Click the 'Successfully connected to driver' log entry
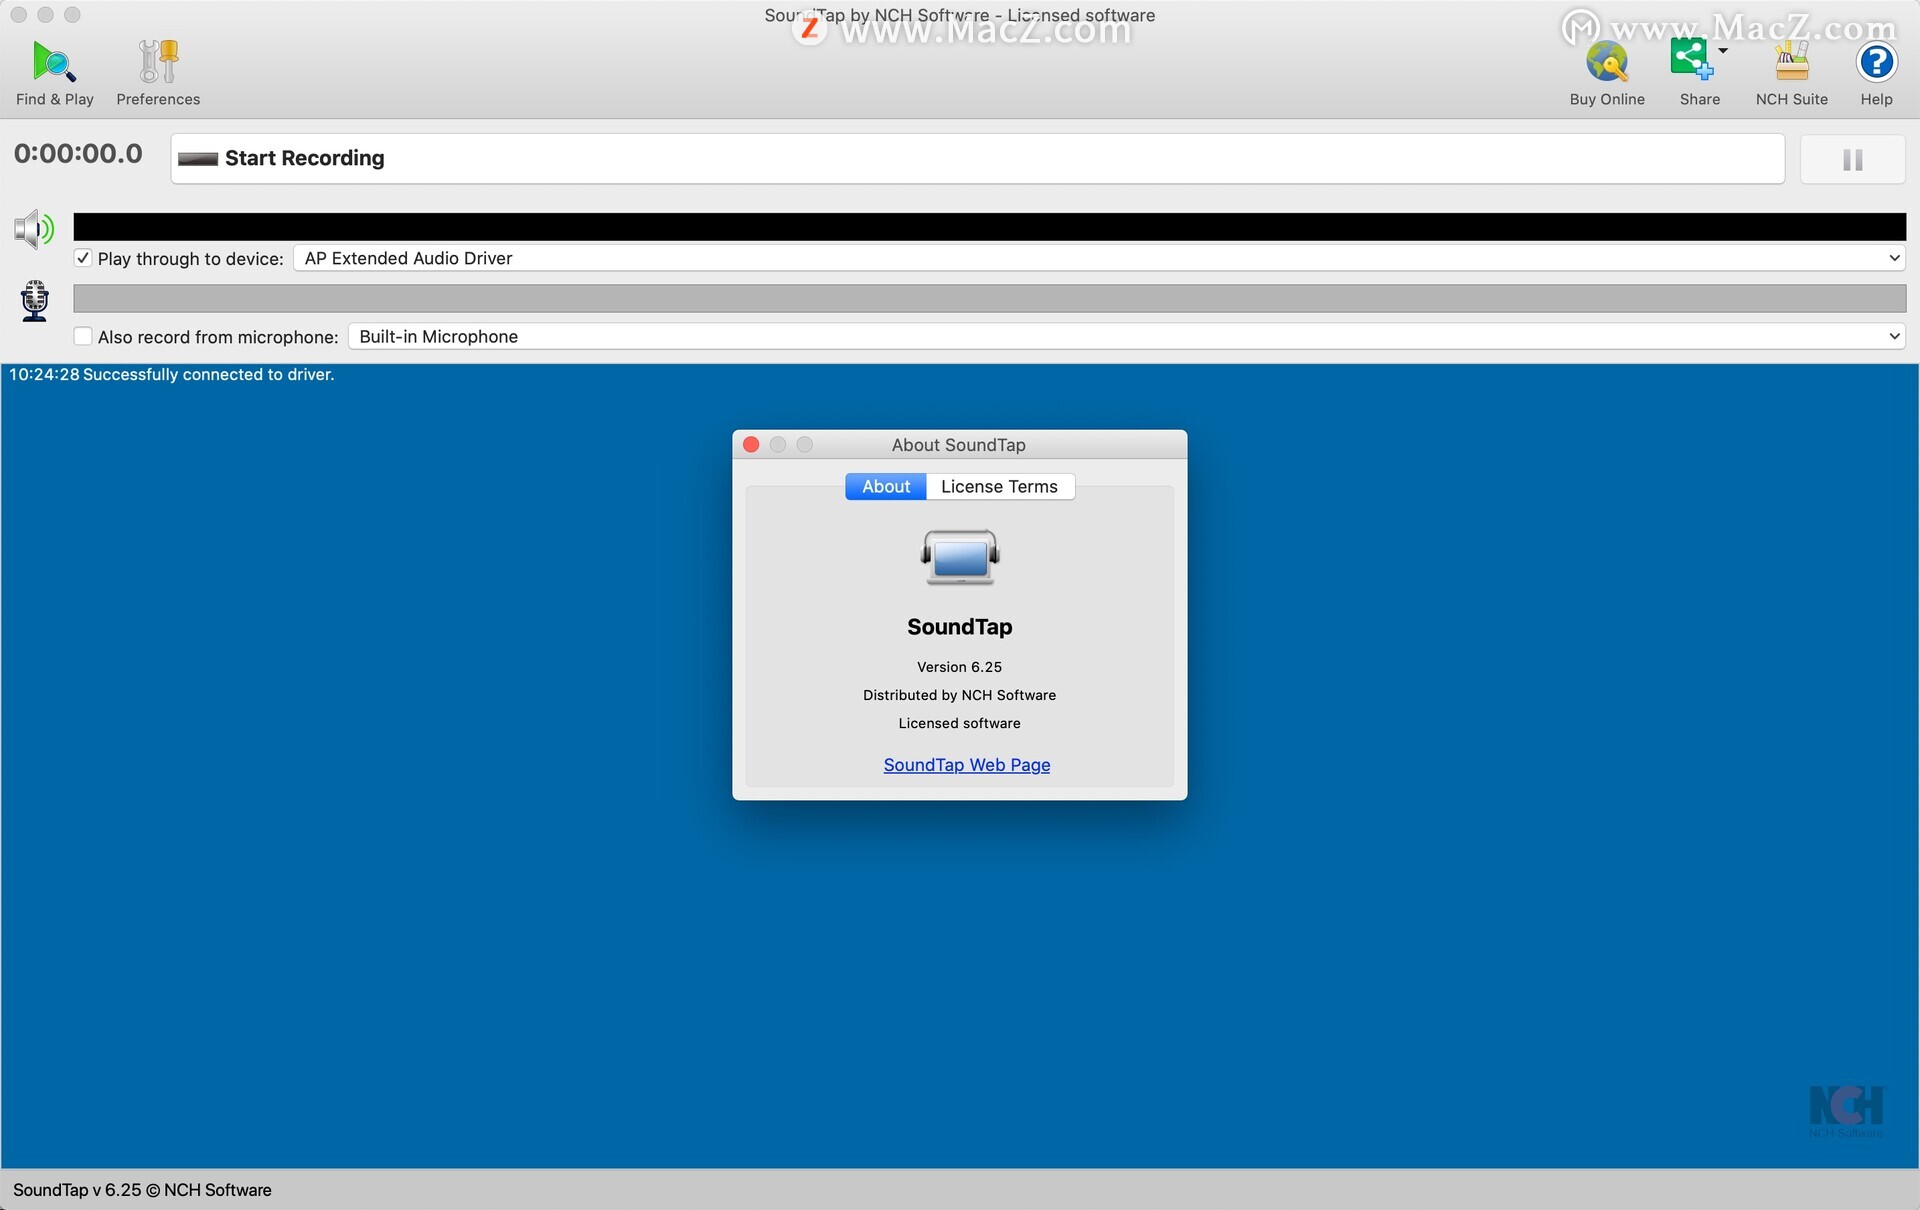 (172, 374)
